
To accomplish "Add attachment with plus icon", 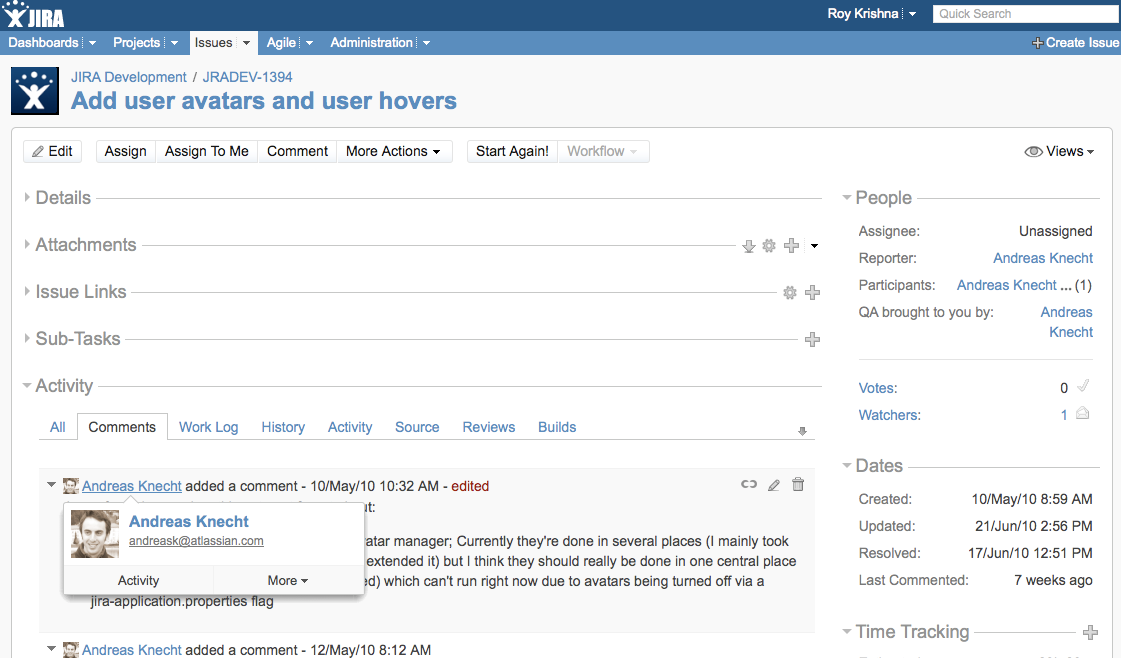I will click(x=791, y=246).
